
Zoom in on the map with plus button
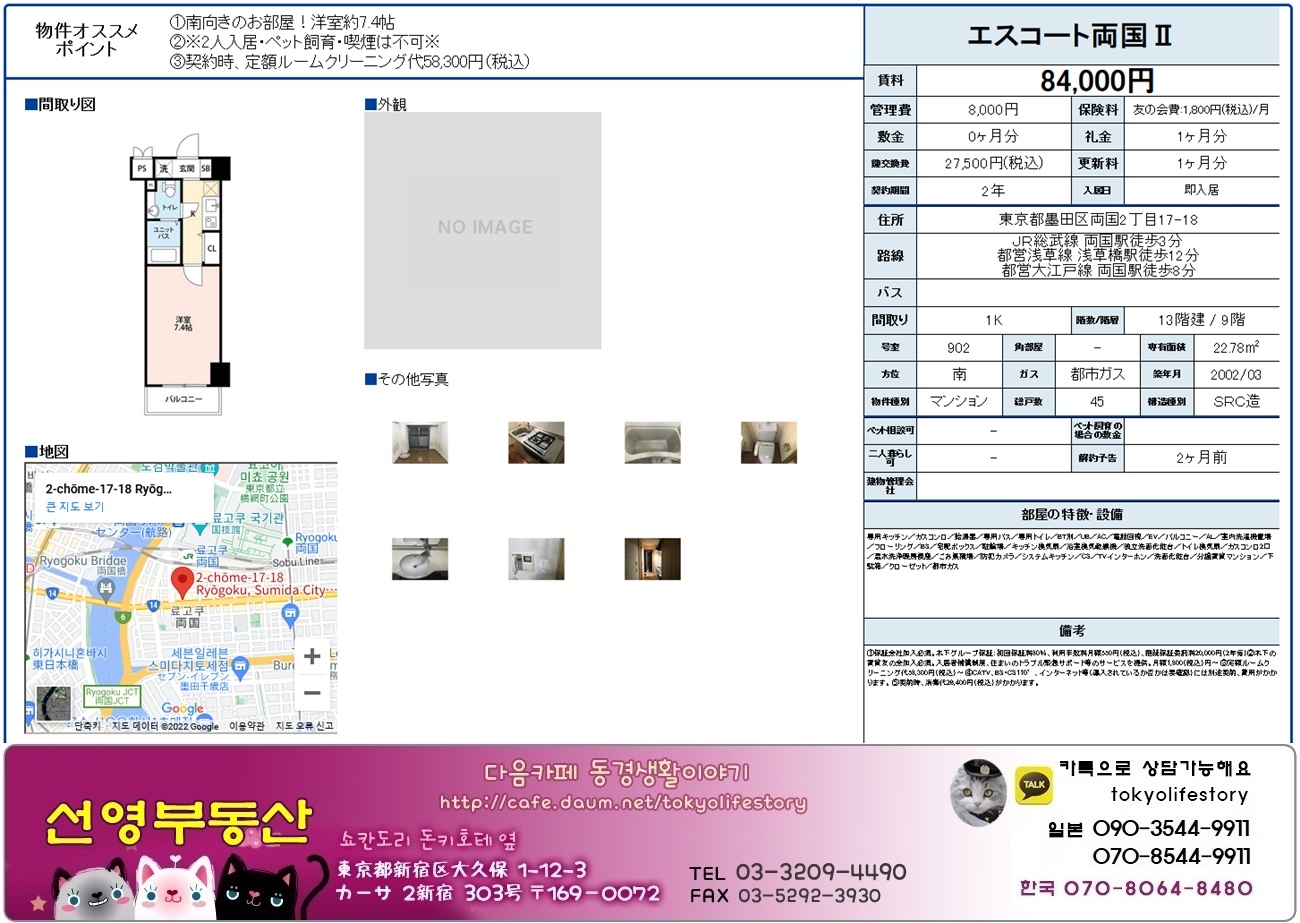(312, 656)
